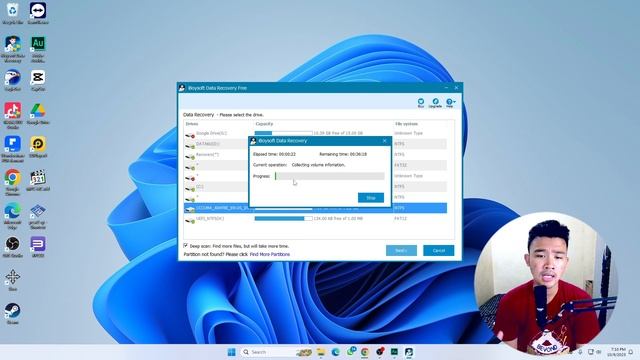Click the Stop button in the progress dialog
Screen dimensions: 640x360
tap(371, 198)
